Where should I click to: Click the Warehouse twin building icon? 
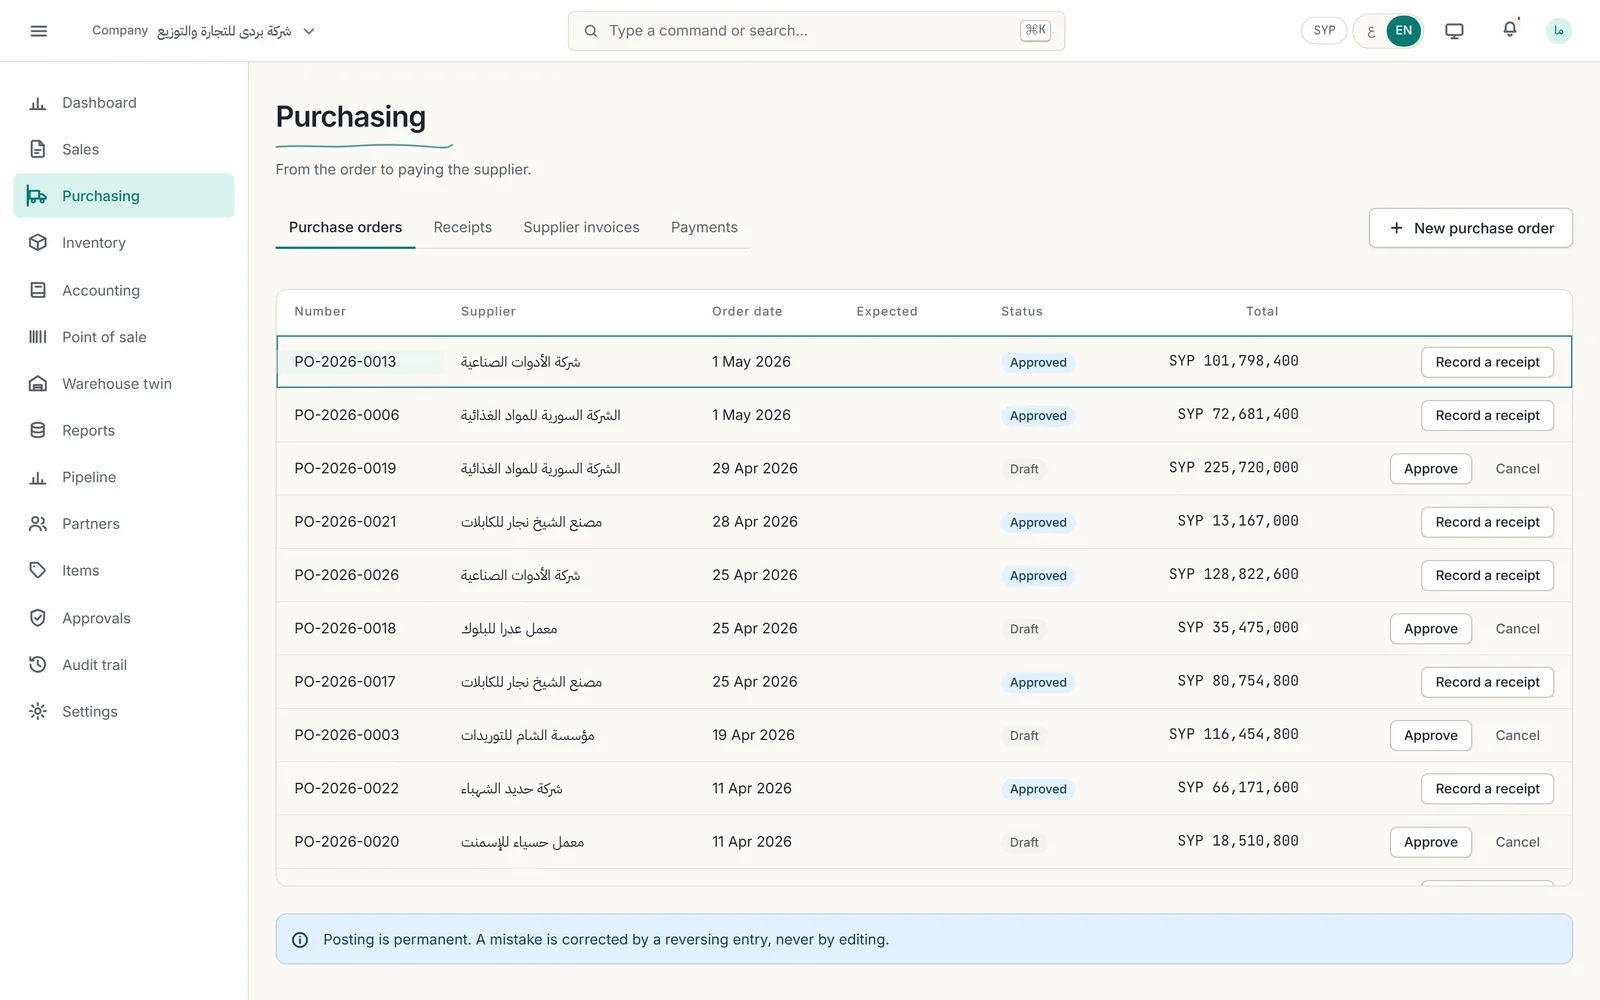coord(38,384)
